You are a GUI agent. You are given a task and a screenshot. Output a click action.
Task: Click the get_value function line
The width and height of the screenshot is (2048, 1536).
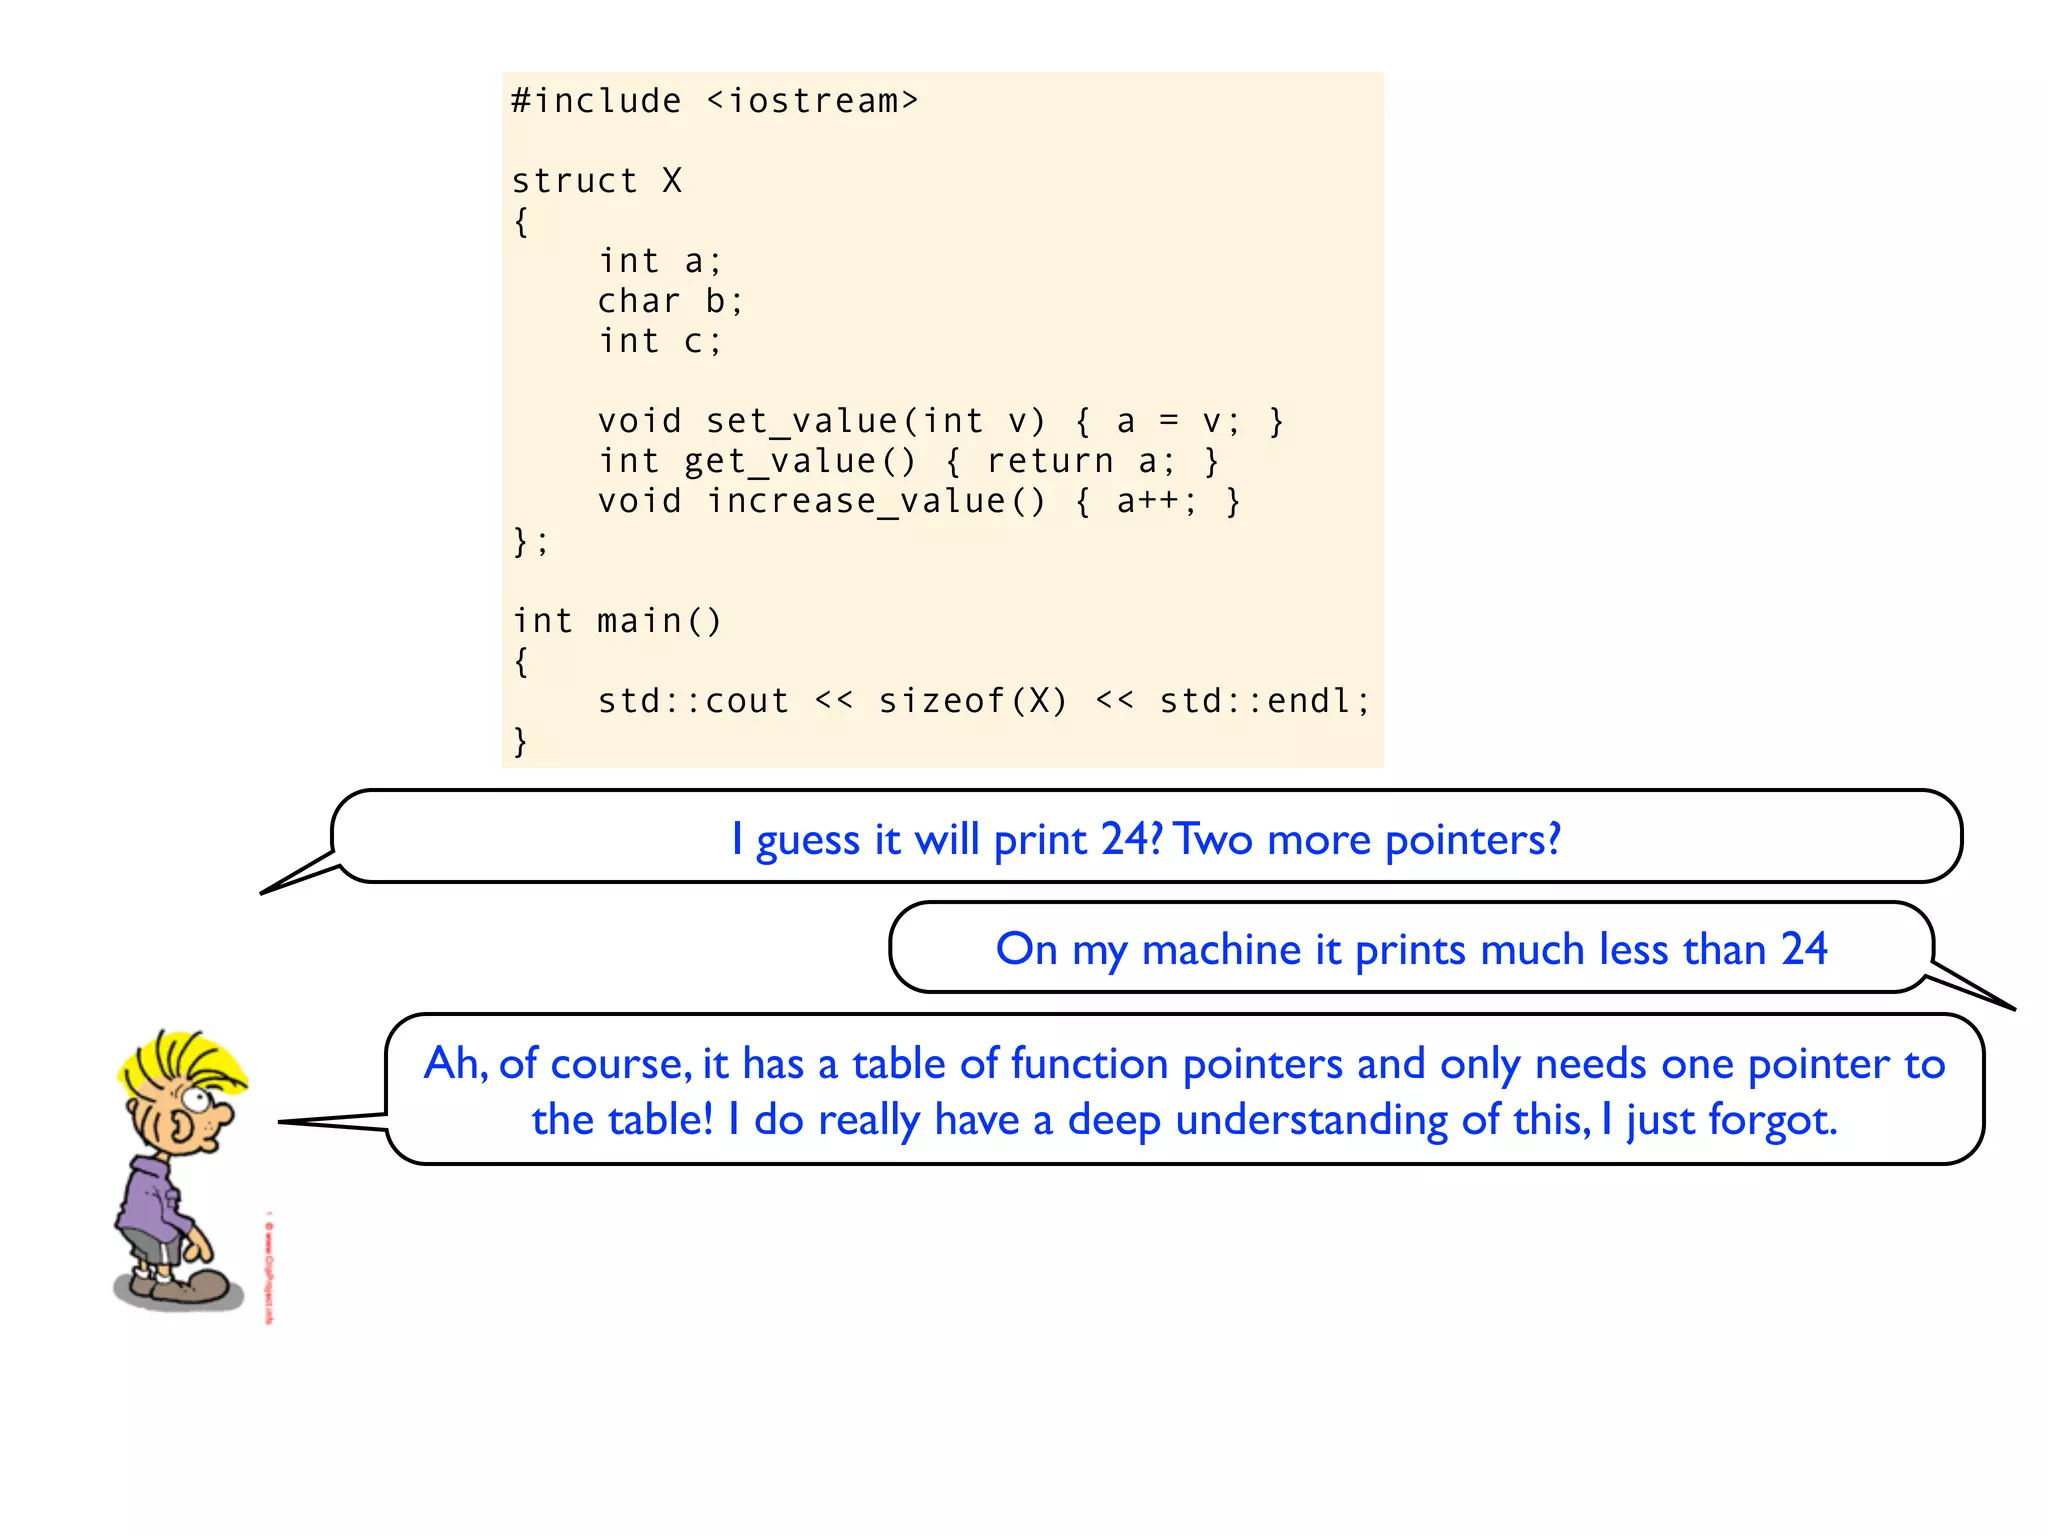pyautogui.click(x=908, y=461)
